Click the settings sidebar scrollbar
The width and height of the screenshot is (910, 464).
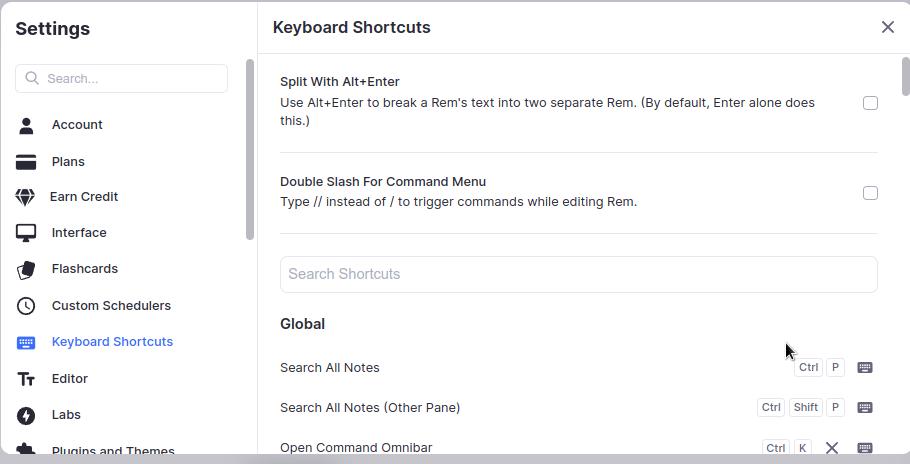[x=250, y=150]
